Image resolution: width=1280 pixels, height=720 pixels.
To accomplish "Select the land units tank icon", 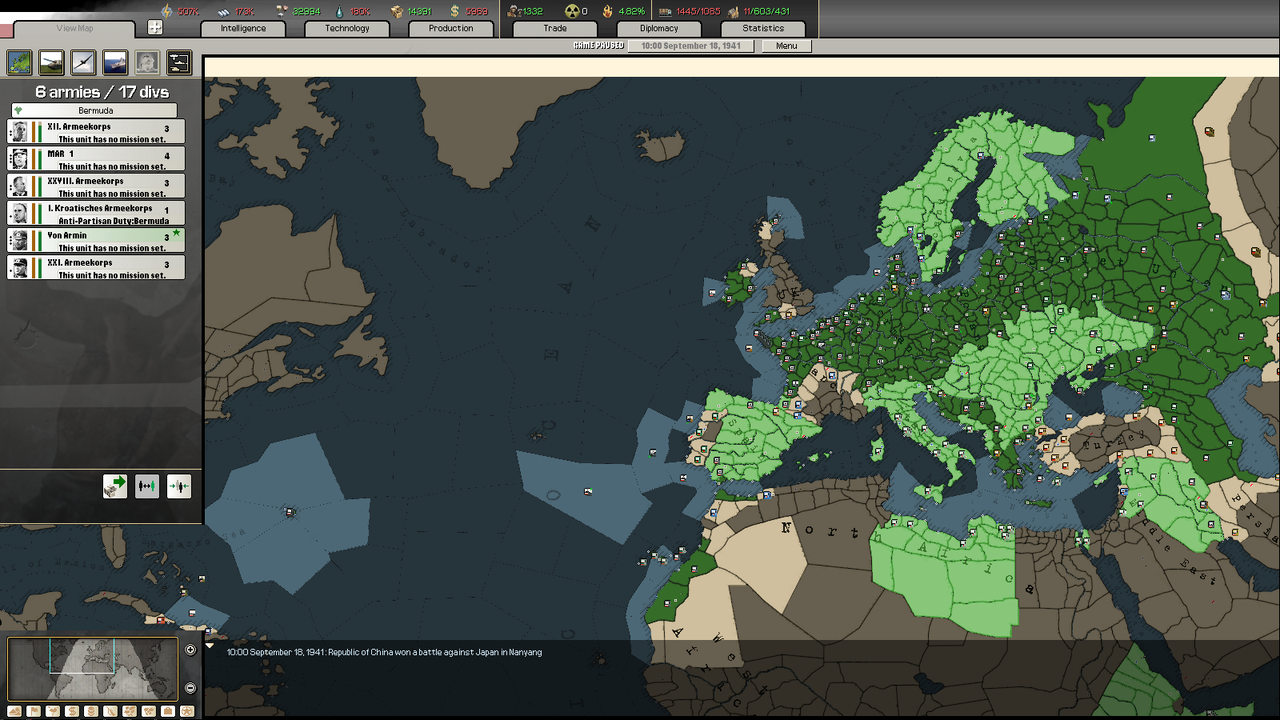I will tap(51, 63).
